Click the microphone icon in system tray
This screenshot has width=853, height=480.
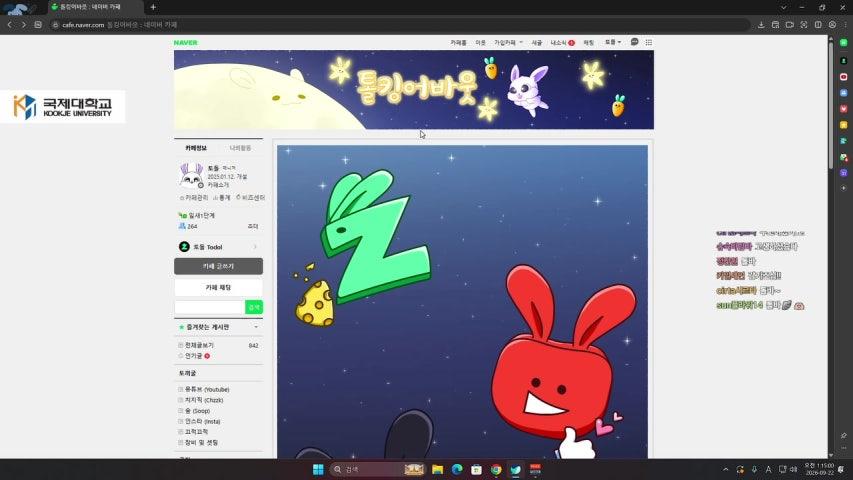pyautogui.click(x=754, y=469)
